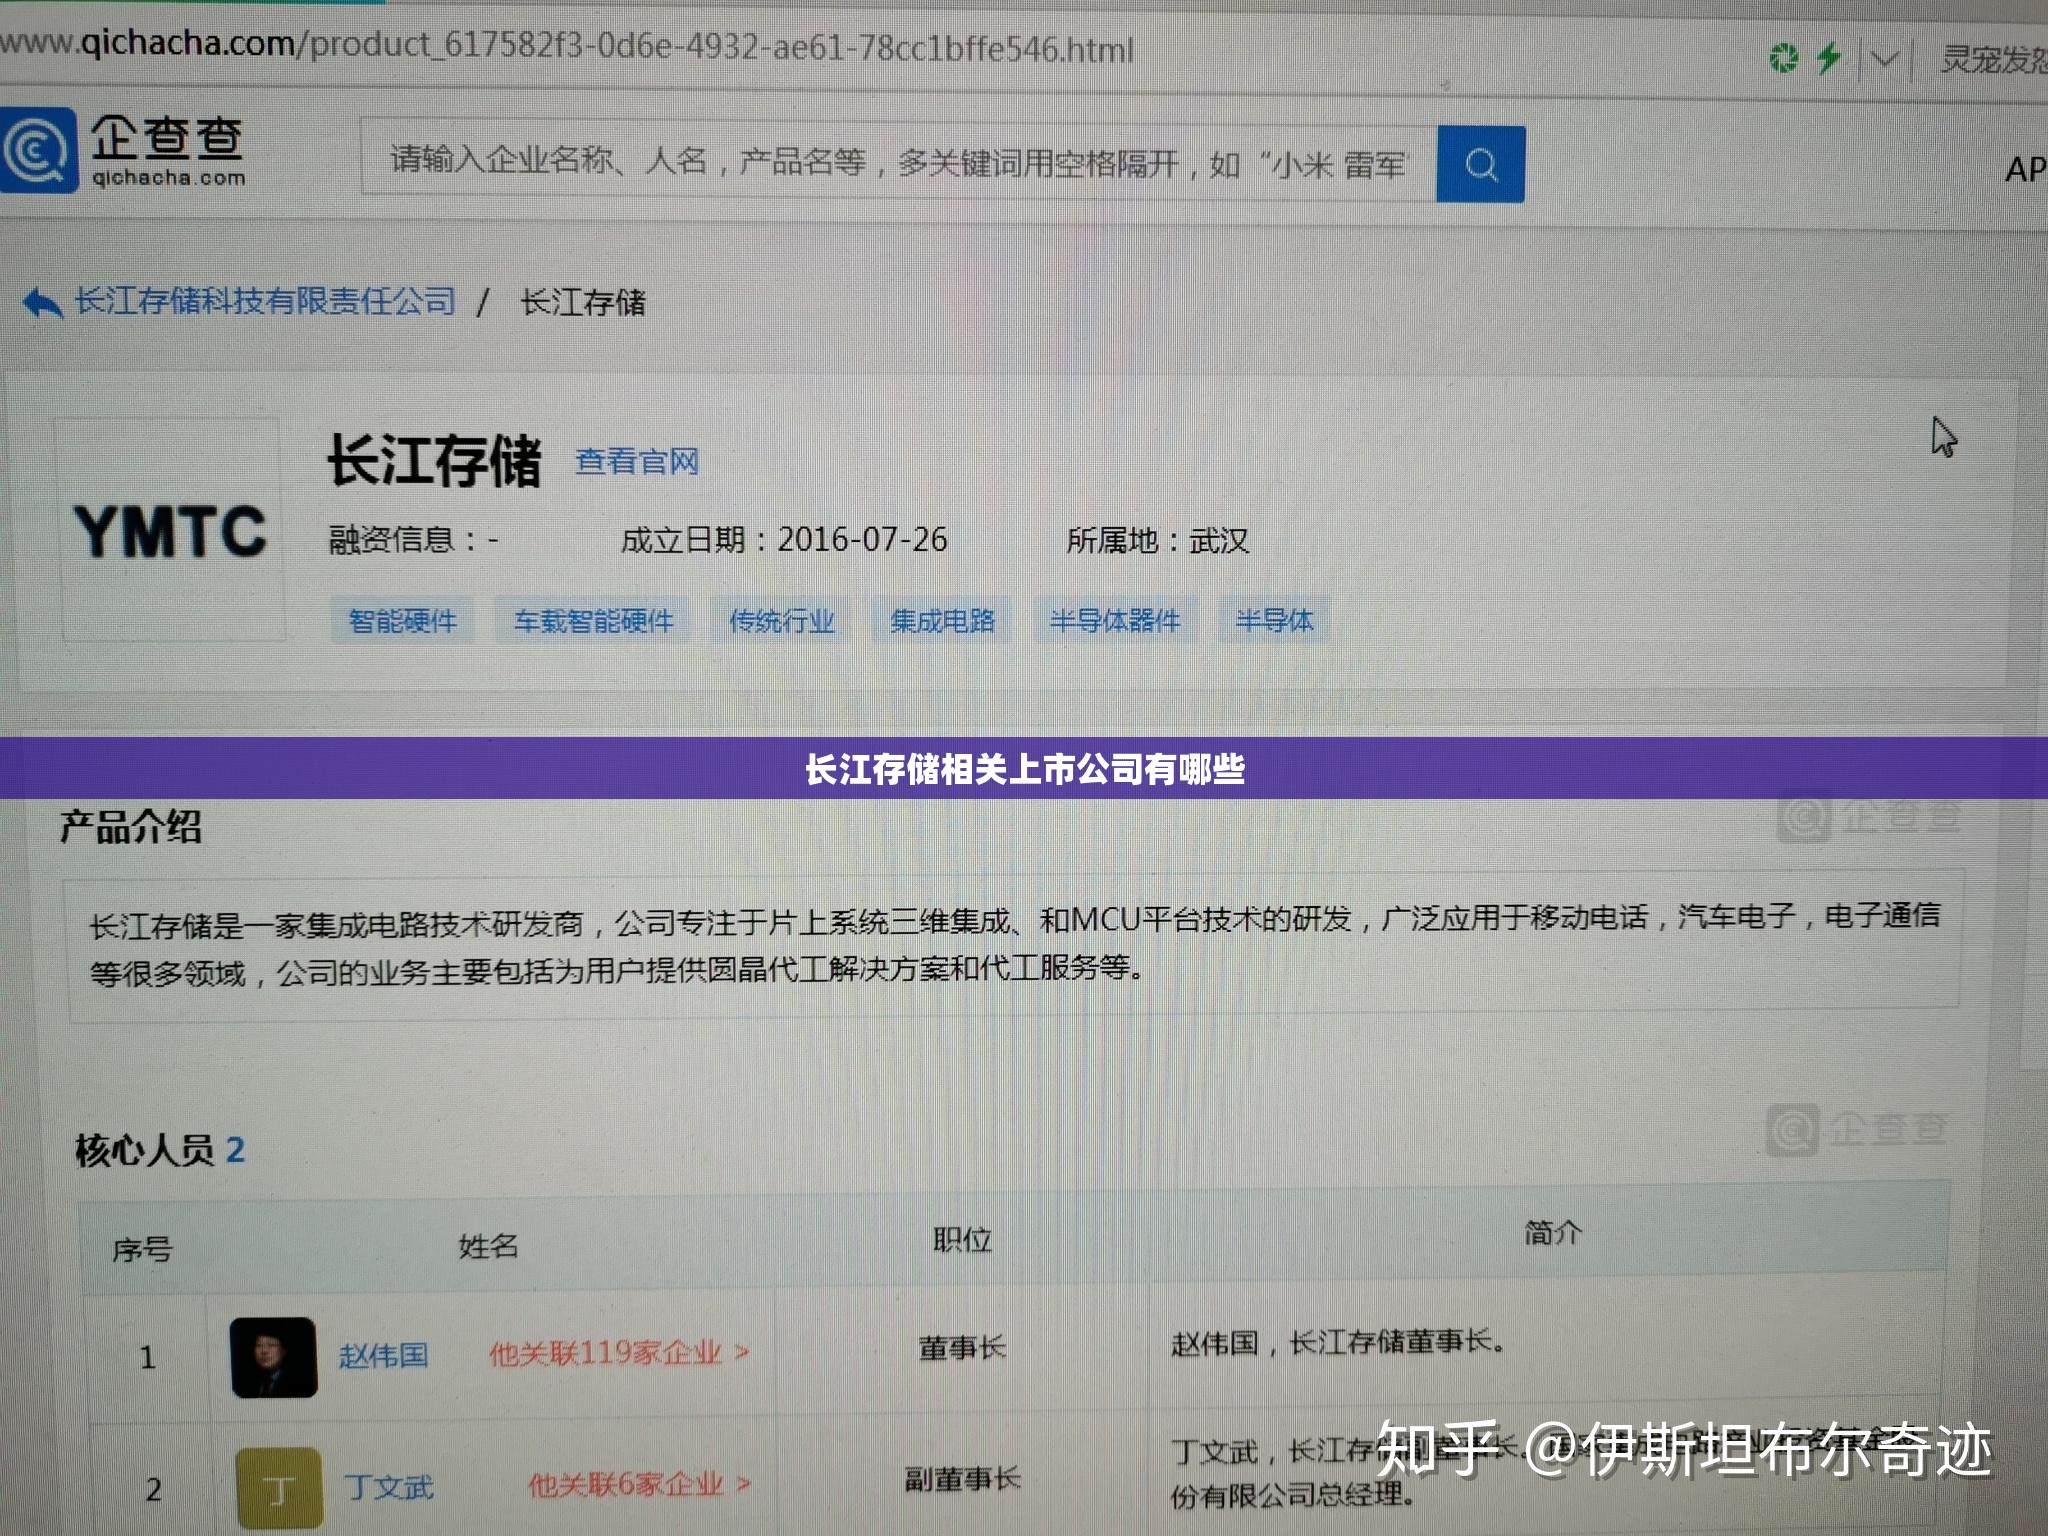Click the AP navigation item at header right
Viewport: 2048px width, 1536px height.
2026,170
